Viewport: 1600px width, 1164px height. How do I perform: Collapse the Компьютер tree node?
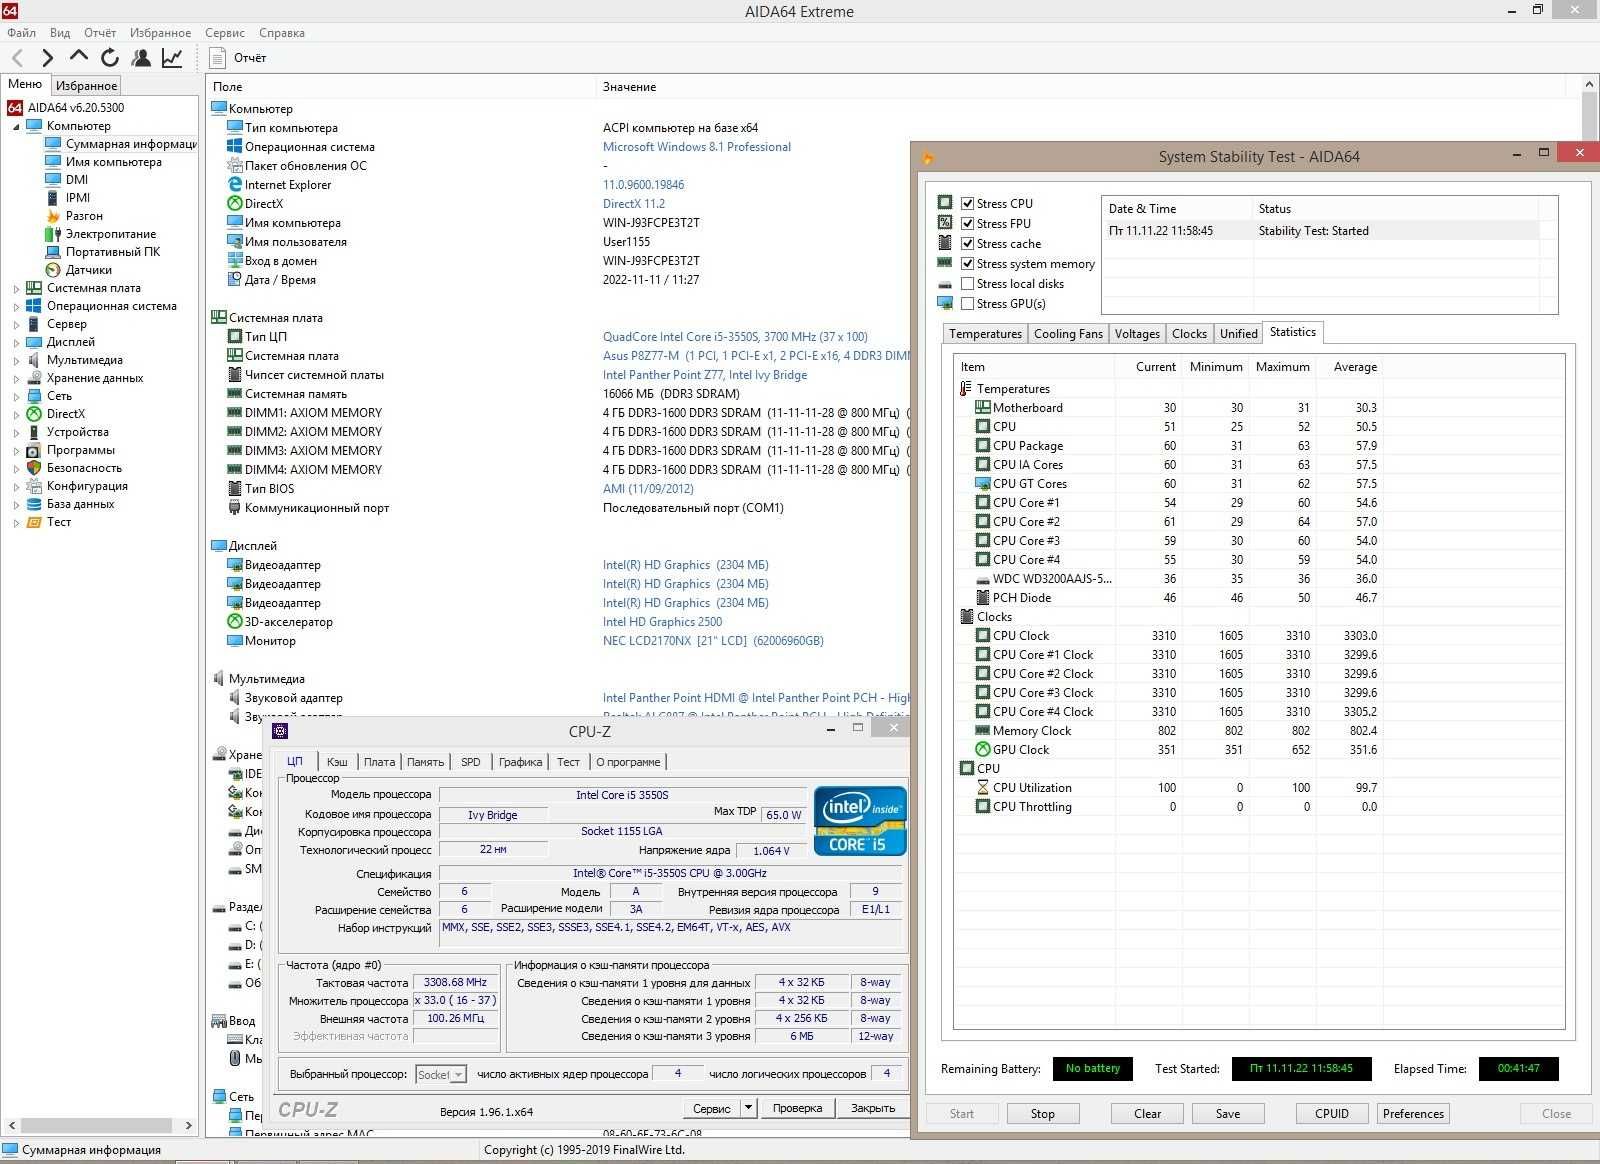(16, 127)
